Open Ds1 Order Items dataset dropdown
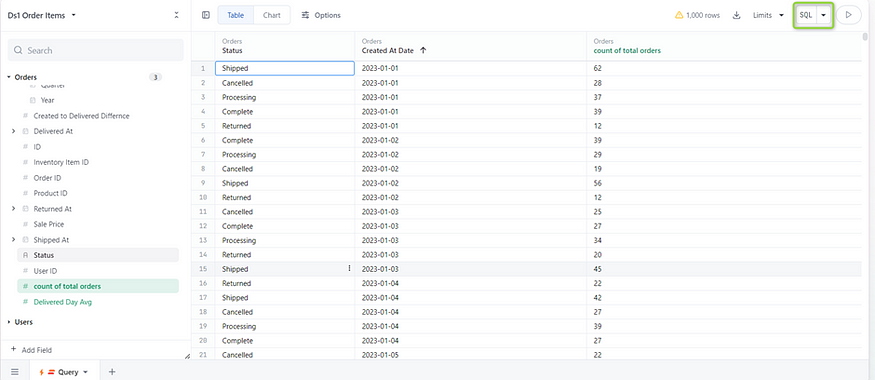 click(x=42, y=15)
